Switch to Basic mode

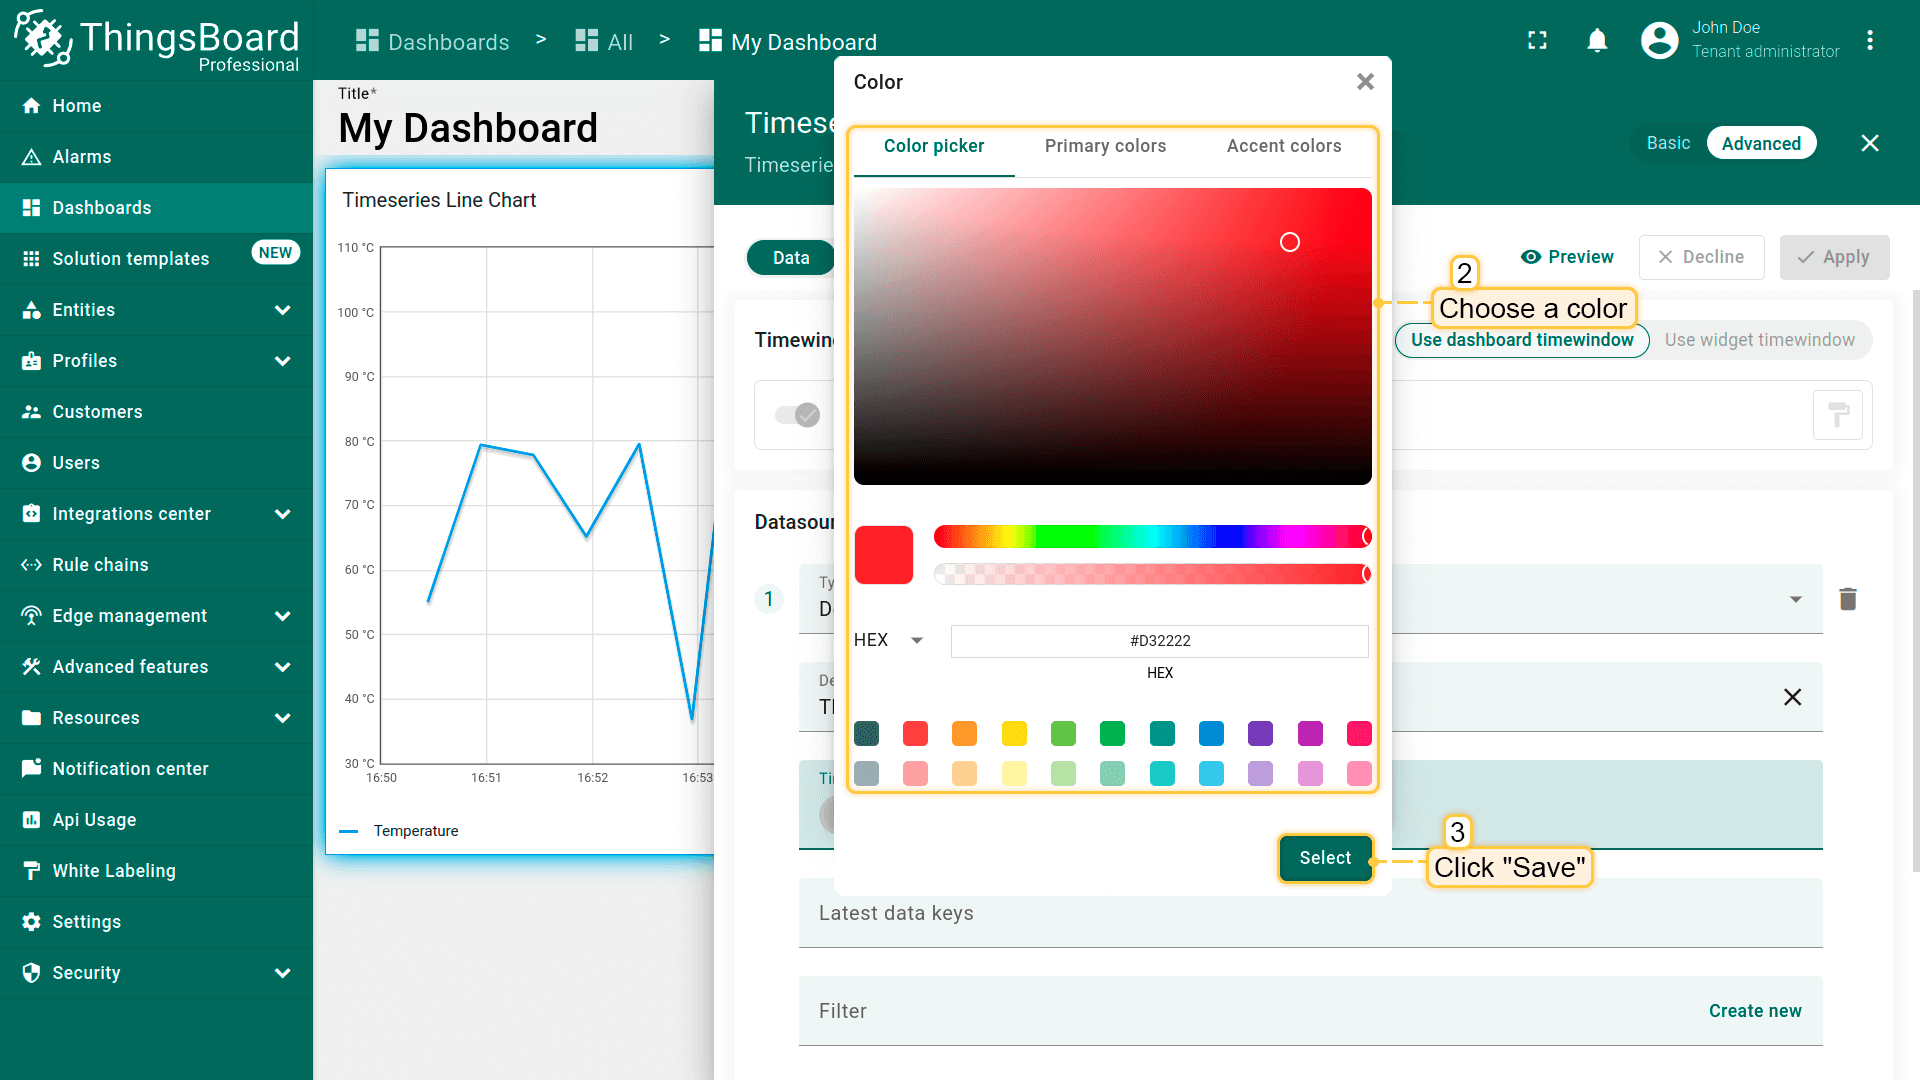click(1668, 143)
